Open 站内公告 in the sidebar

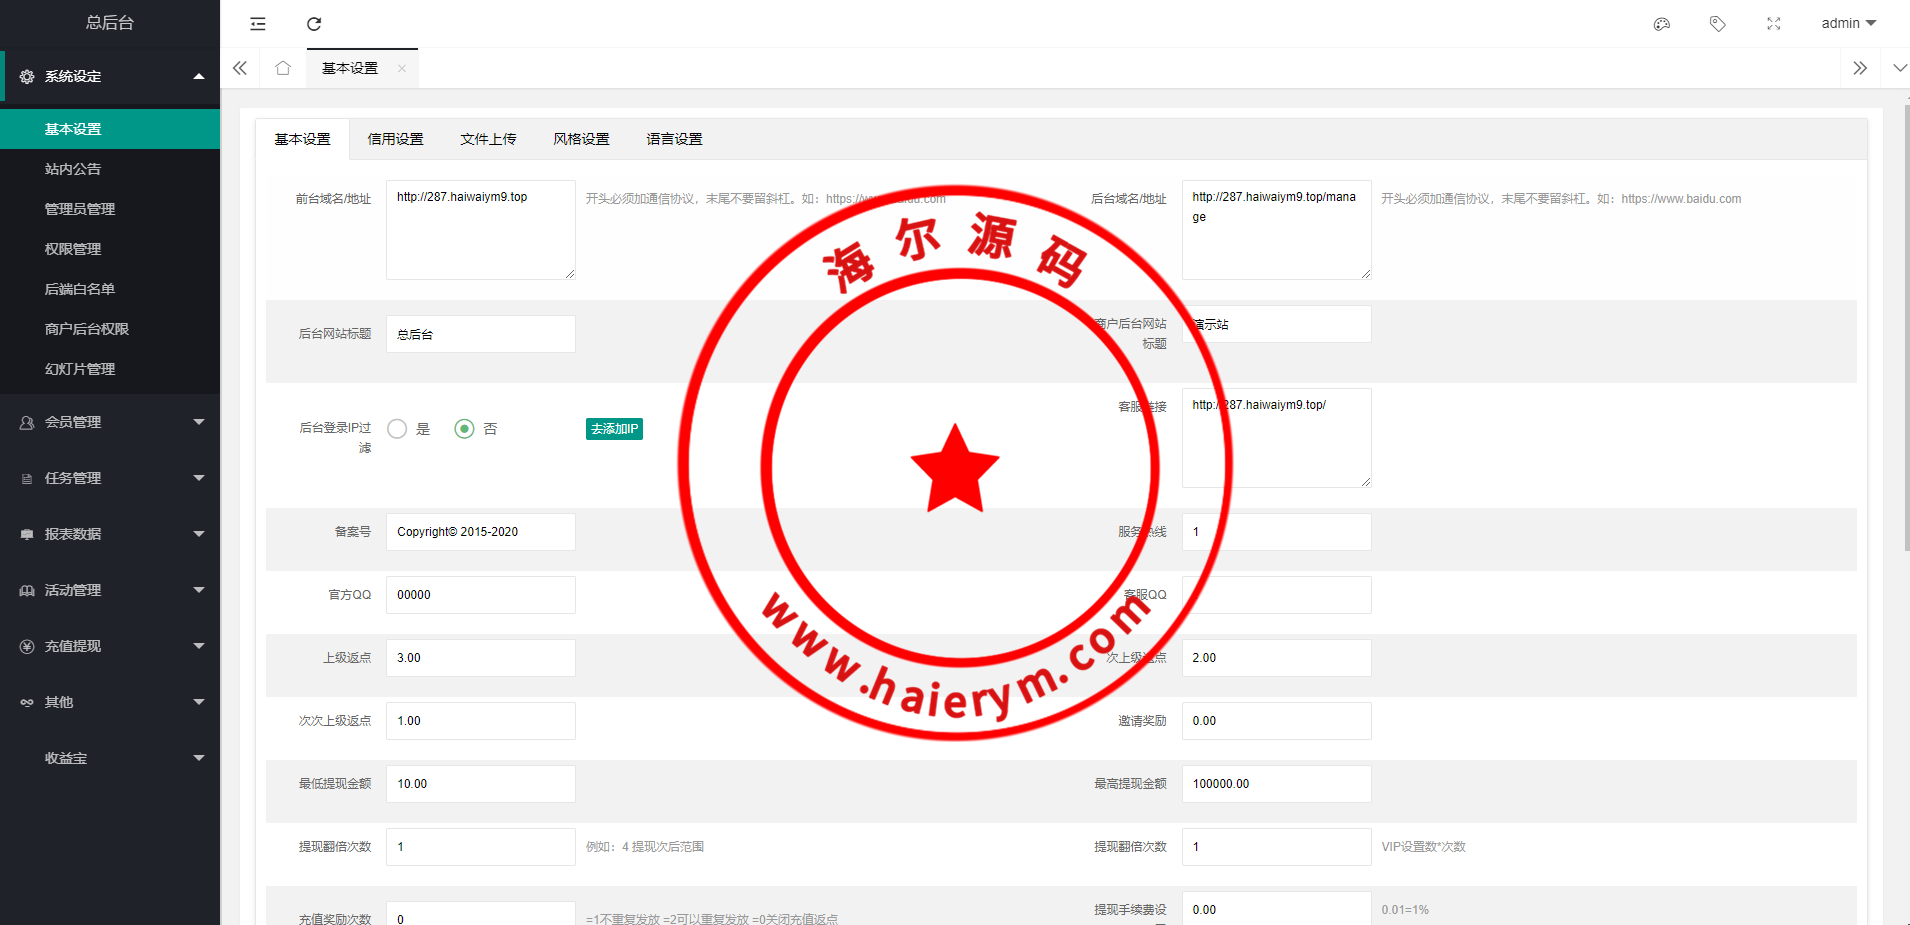(x=73, y=169)
